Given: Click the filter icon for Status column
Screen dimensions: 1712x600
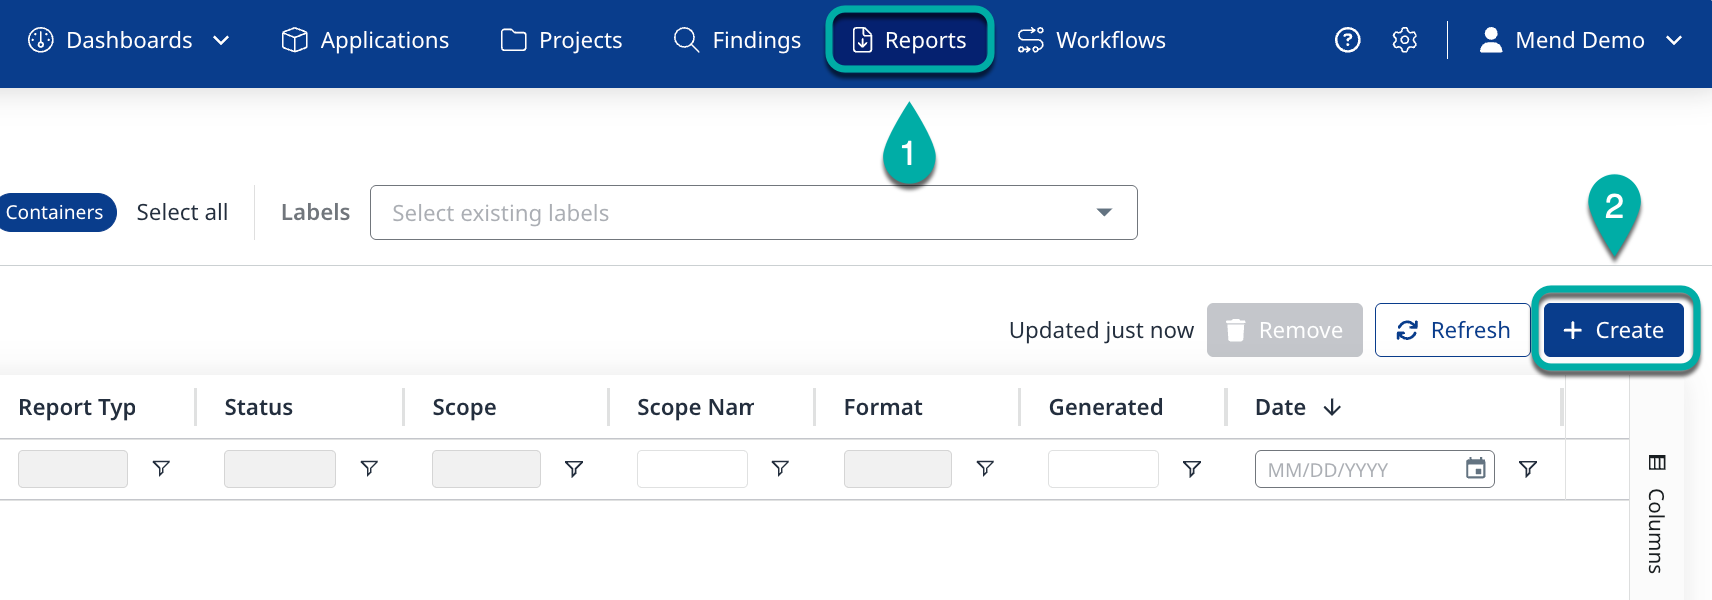Looking at the screenshot, I should point(369,468).
